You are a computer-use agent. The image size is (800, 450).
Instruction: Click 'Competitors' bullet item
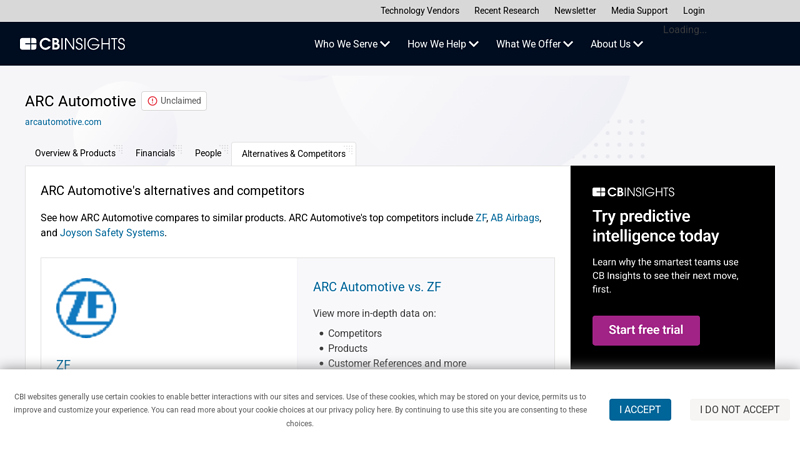[x=355, y=333]
